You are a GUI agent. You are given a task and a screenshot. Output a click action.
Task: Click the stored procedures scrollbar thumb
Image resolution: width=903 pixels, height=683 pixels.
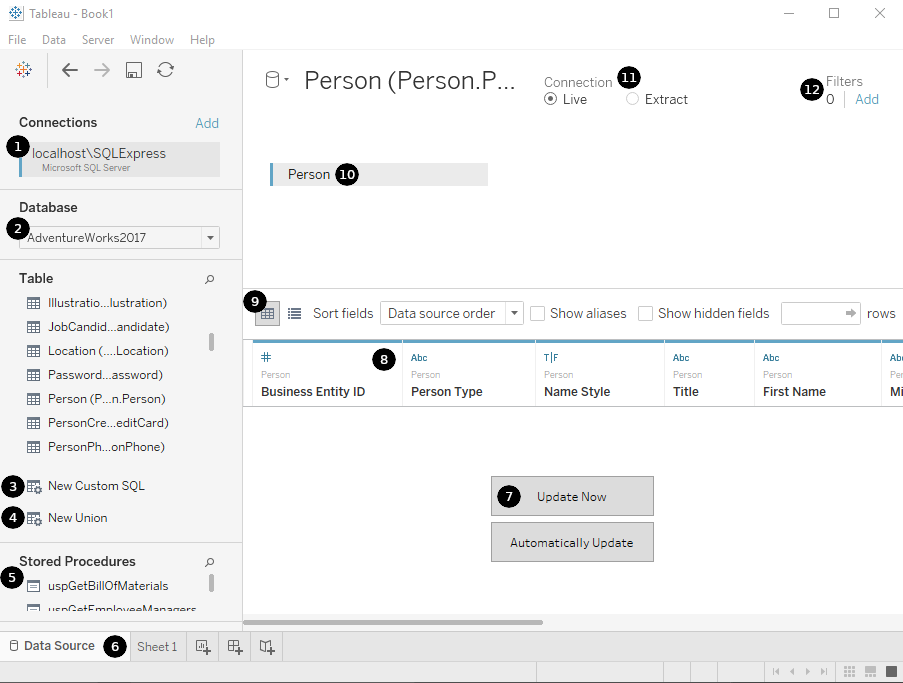click(x=211, y=583)
